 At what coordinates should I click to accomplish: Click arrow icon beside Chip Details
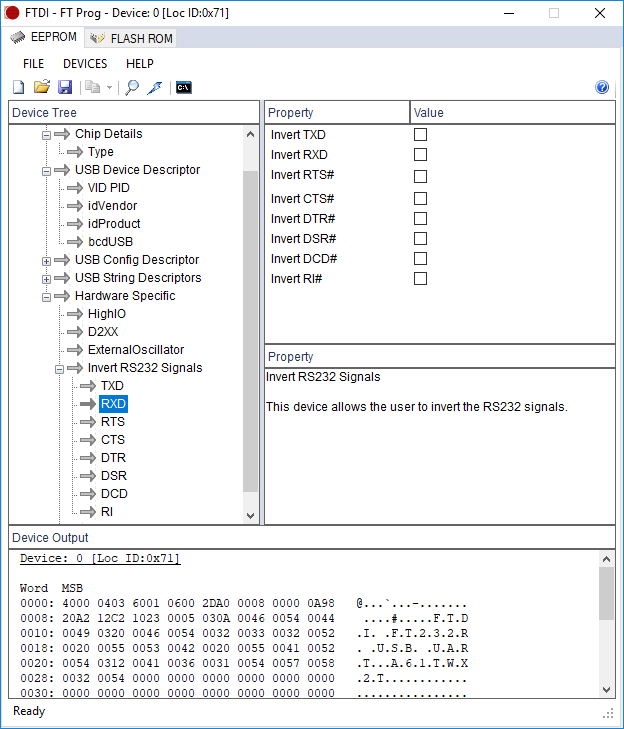62,134
